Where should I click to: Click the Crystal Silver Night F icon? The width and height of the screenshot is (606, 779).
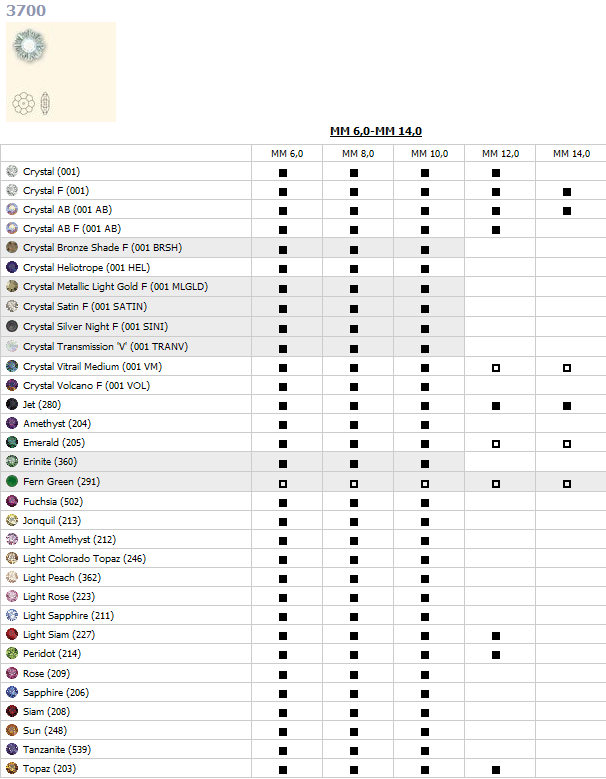[x=12, y=326]
